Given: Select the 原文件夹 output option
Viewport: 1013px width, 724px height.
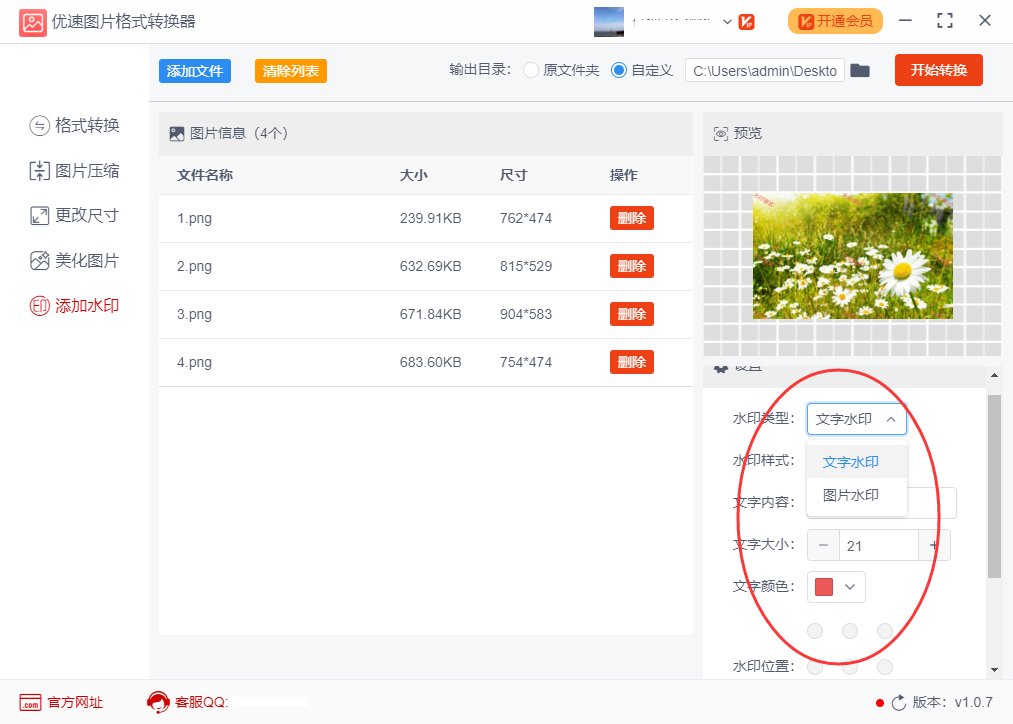Looking at the screenshot, I should pyautogui.click(x=531, y=70).
